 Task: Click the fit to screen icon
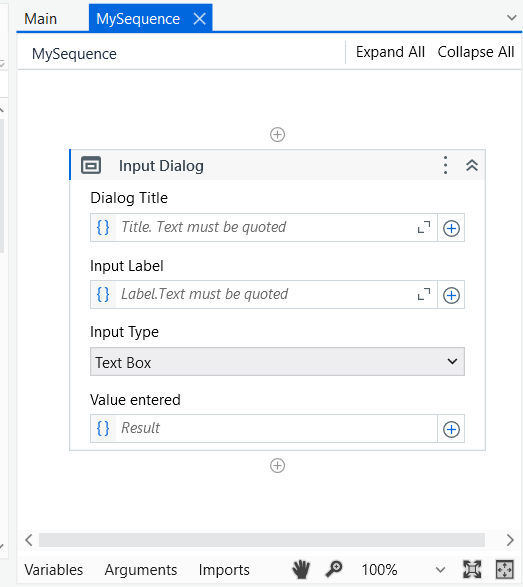pos(472,569)
